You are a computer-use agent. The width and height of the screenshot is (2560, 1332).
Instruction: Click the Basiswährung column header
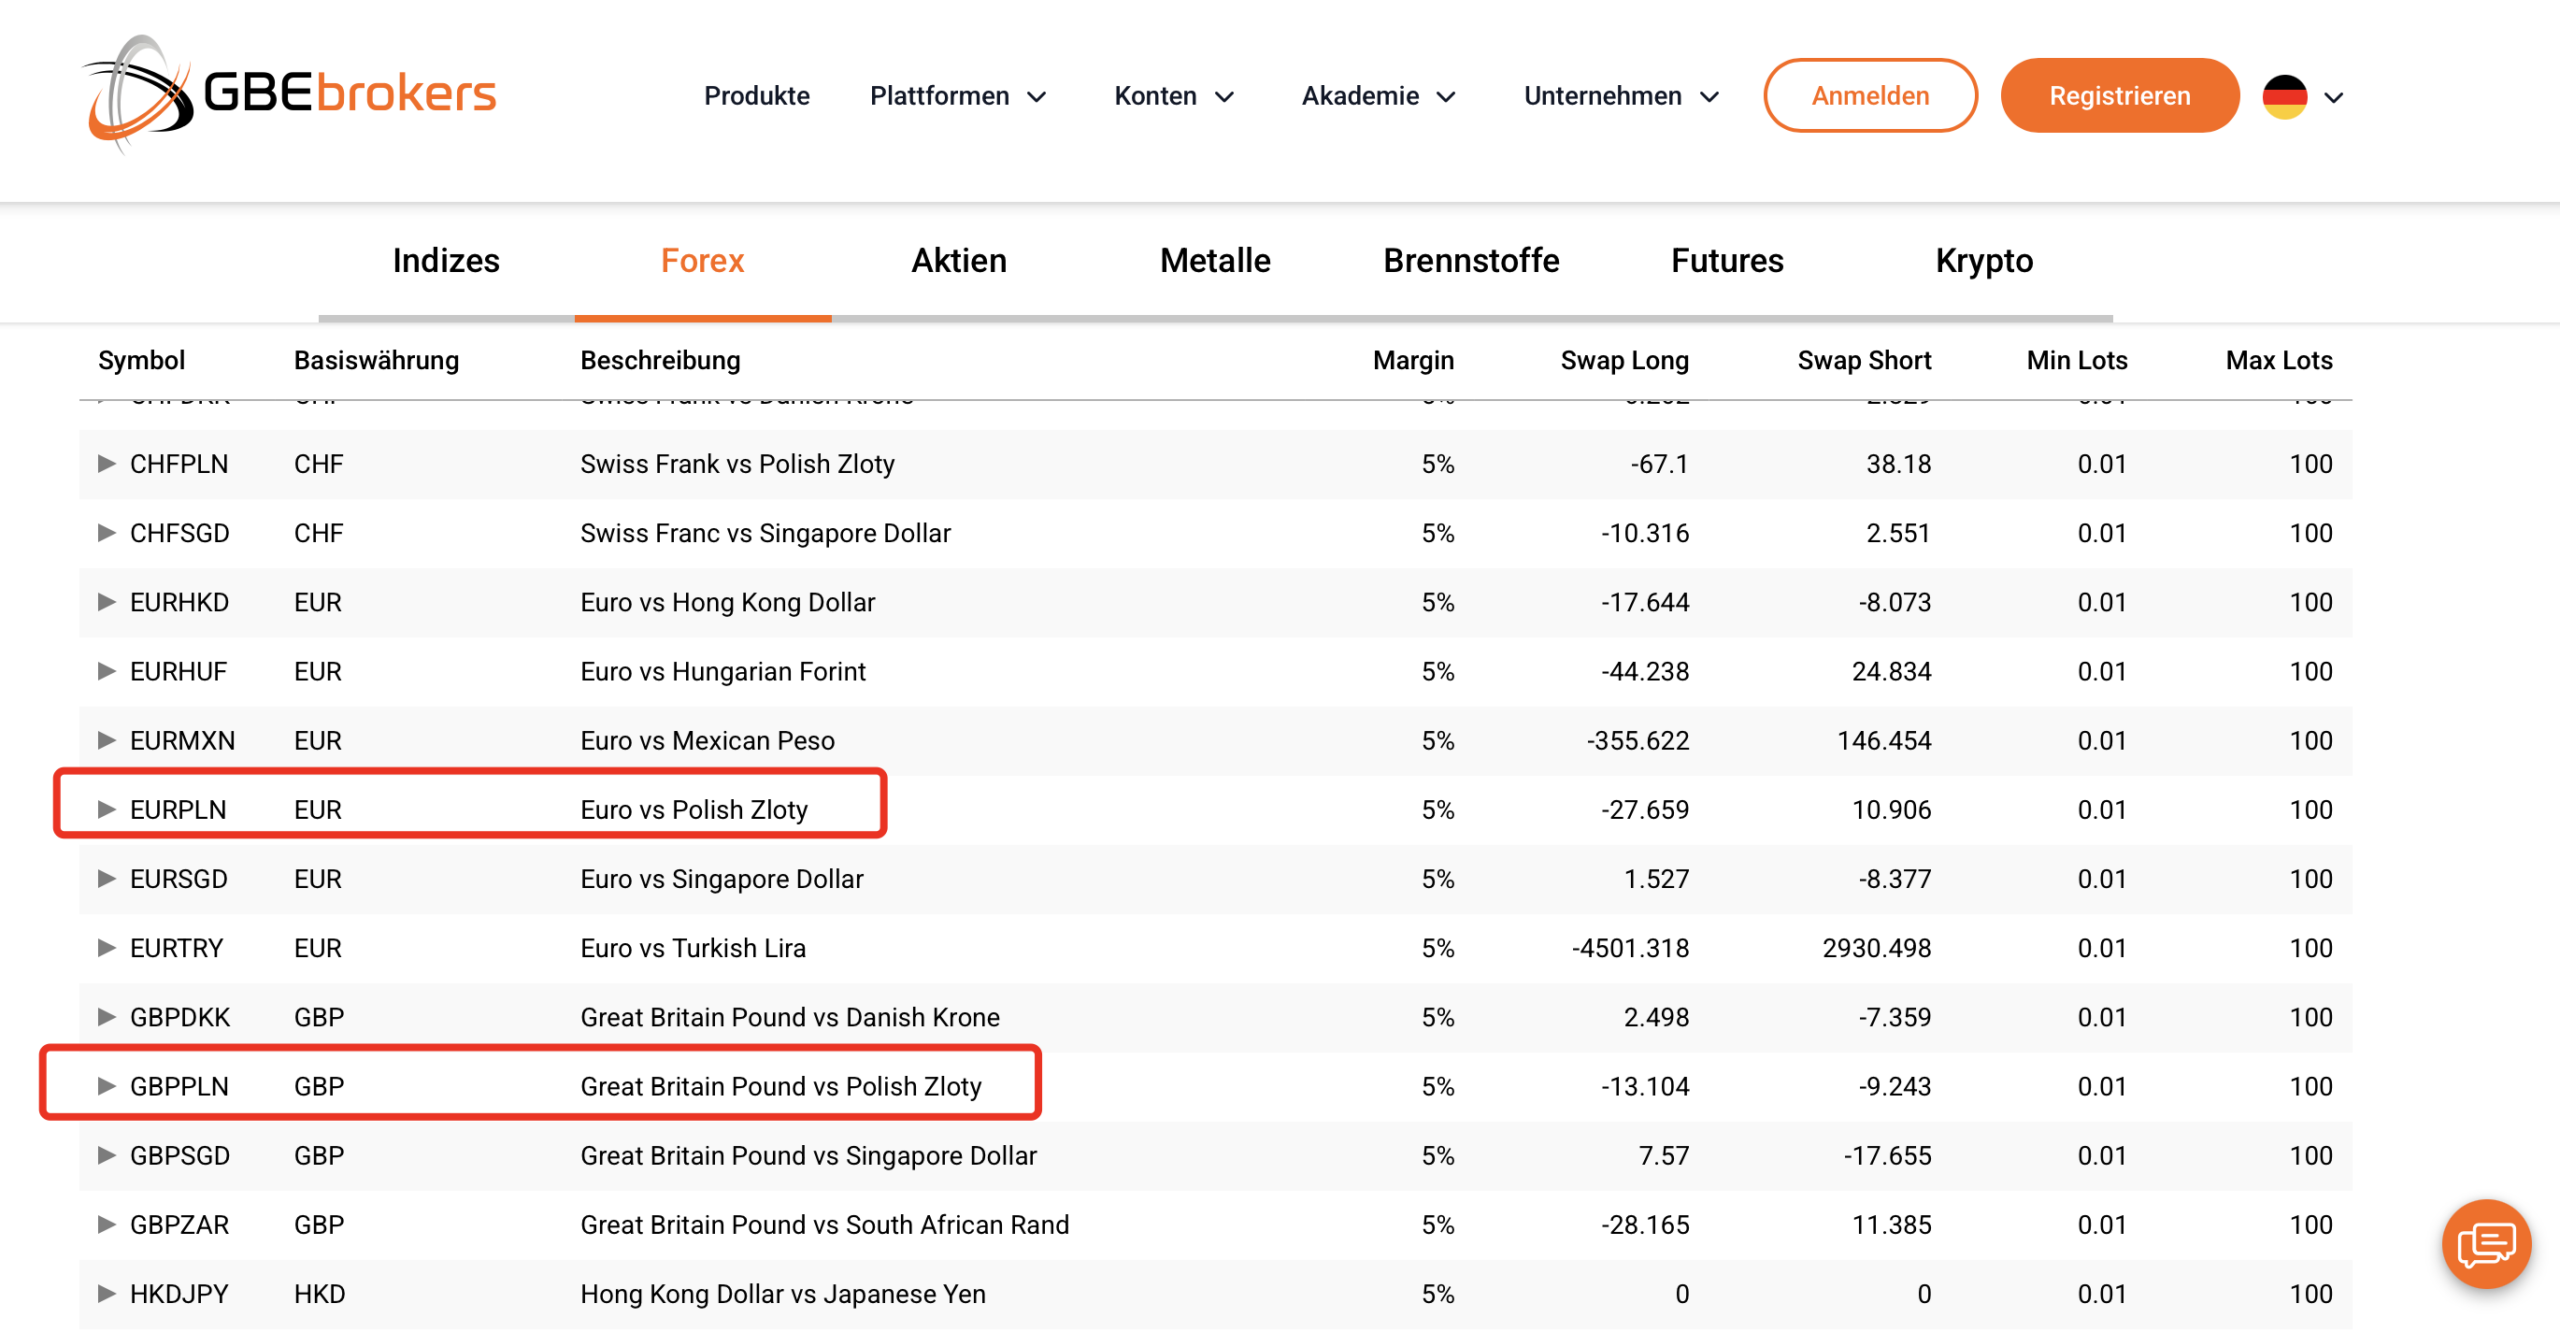tap(376, 360)
